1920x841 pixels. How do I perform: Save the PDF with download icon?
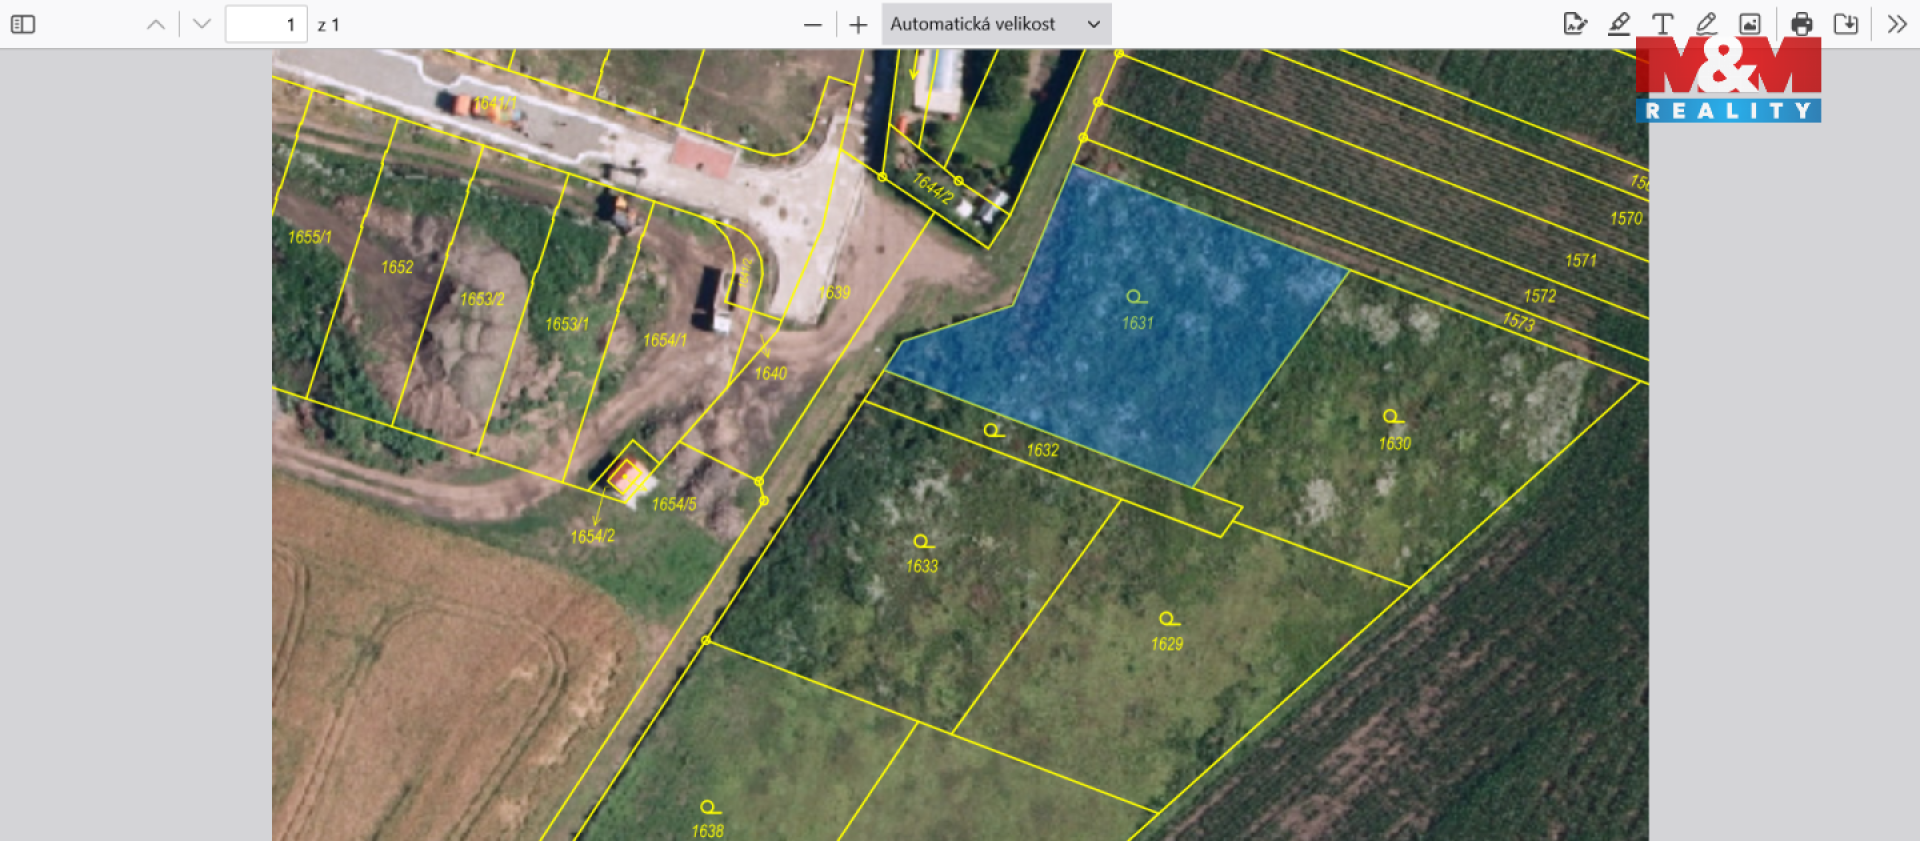pyautogui.click(x=1846, y=24)
